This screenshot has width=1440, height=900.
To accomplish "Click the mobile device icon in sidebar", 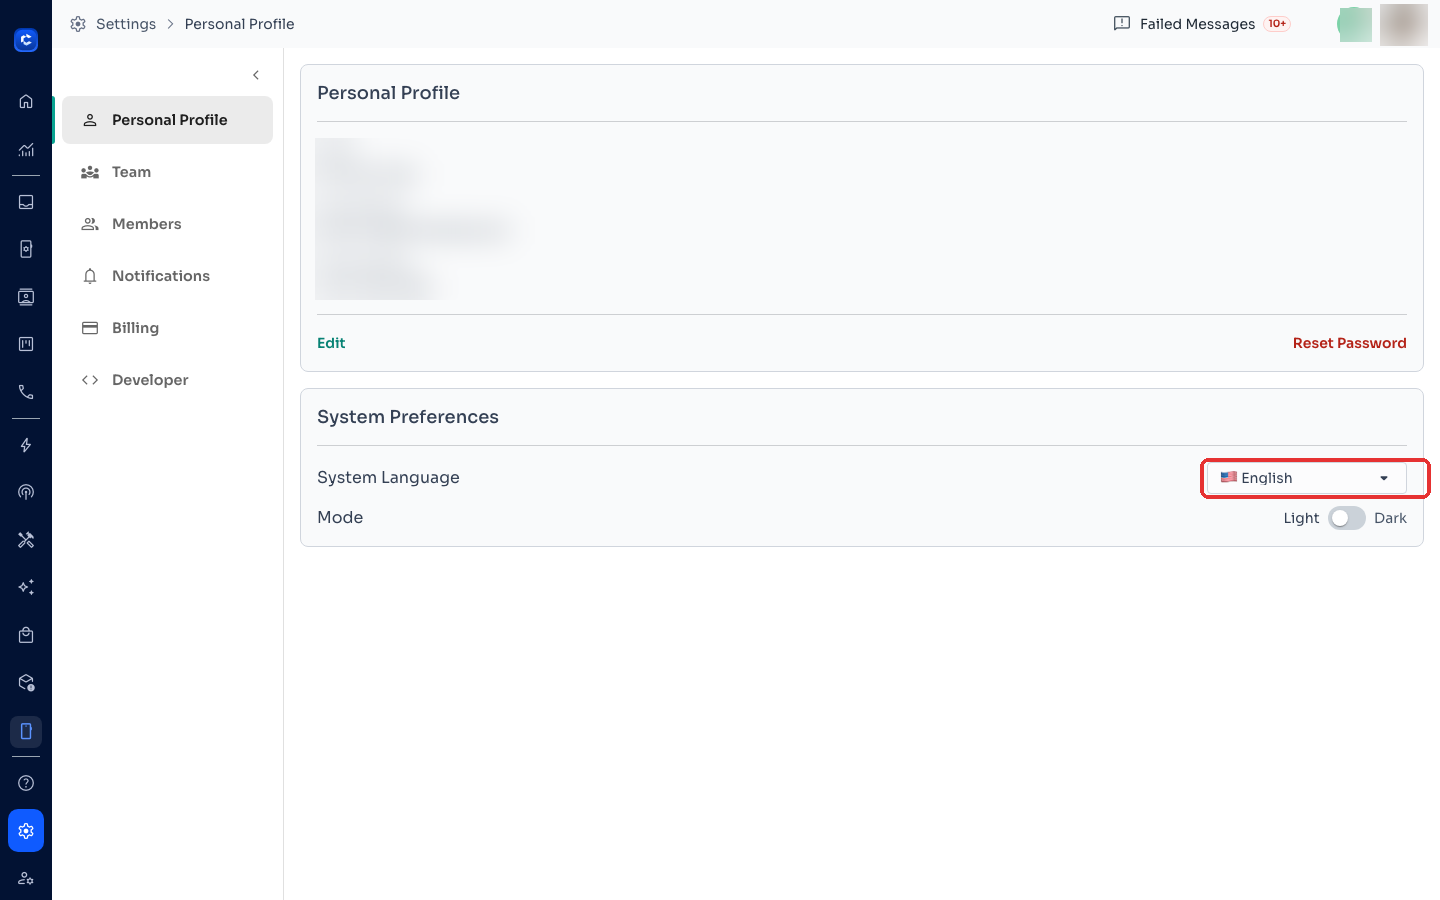I will (x=26, y=732).
